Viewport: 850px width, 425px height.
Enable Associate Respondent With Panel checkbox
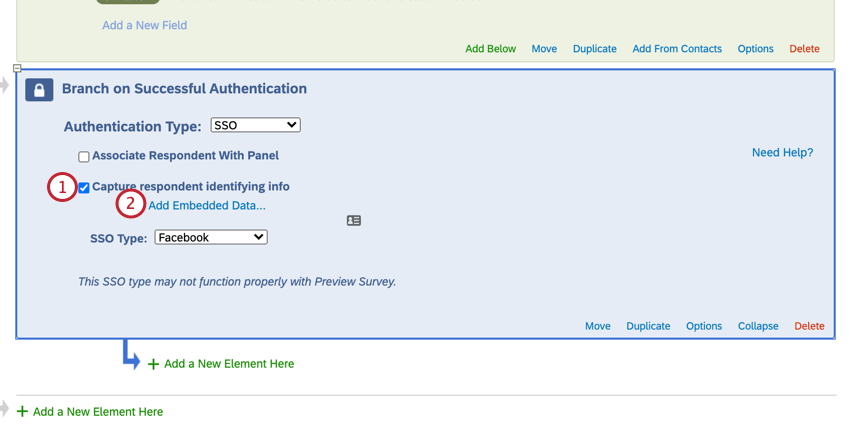[x=84, y=157]
